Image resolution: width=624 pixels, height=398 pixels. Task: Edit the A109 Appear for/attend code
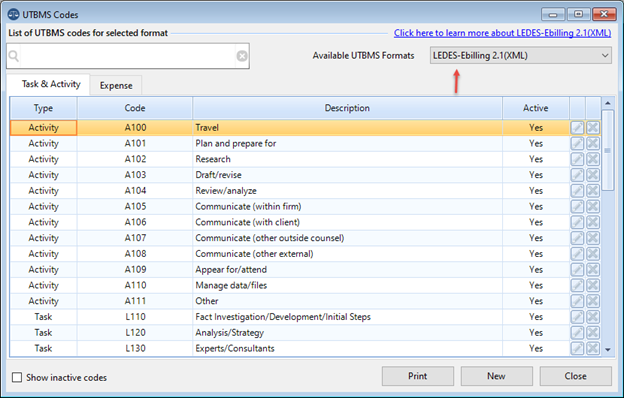point(577,269)
